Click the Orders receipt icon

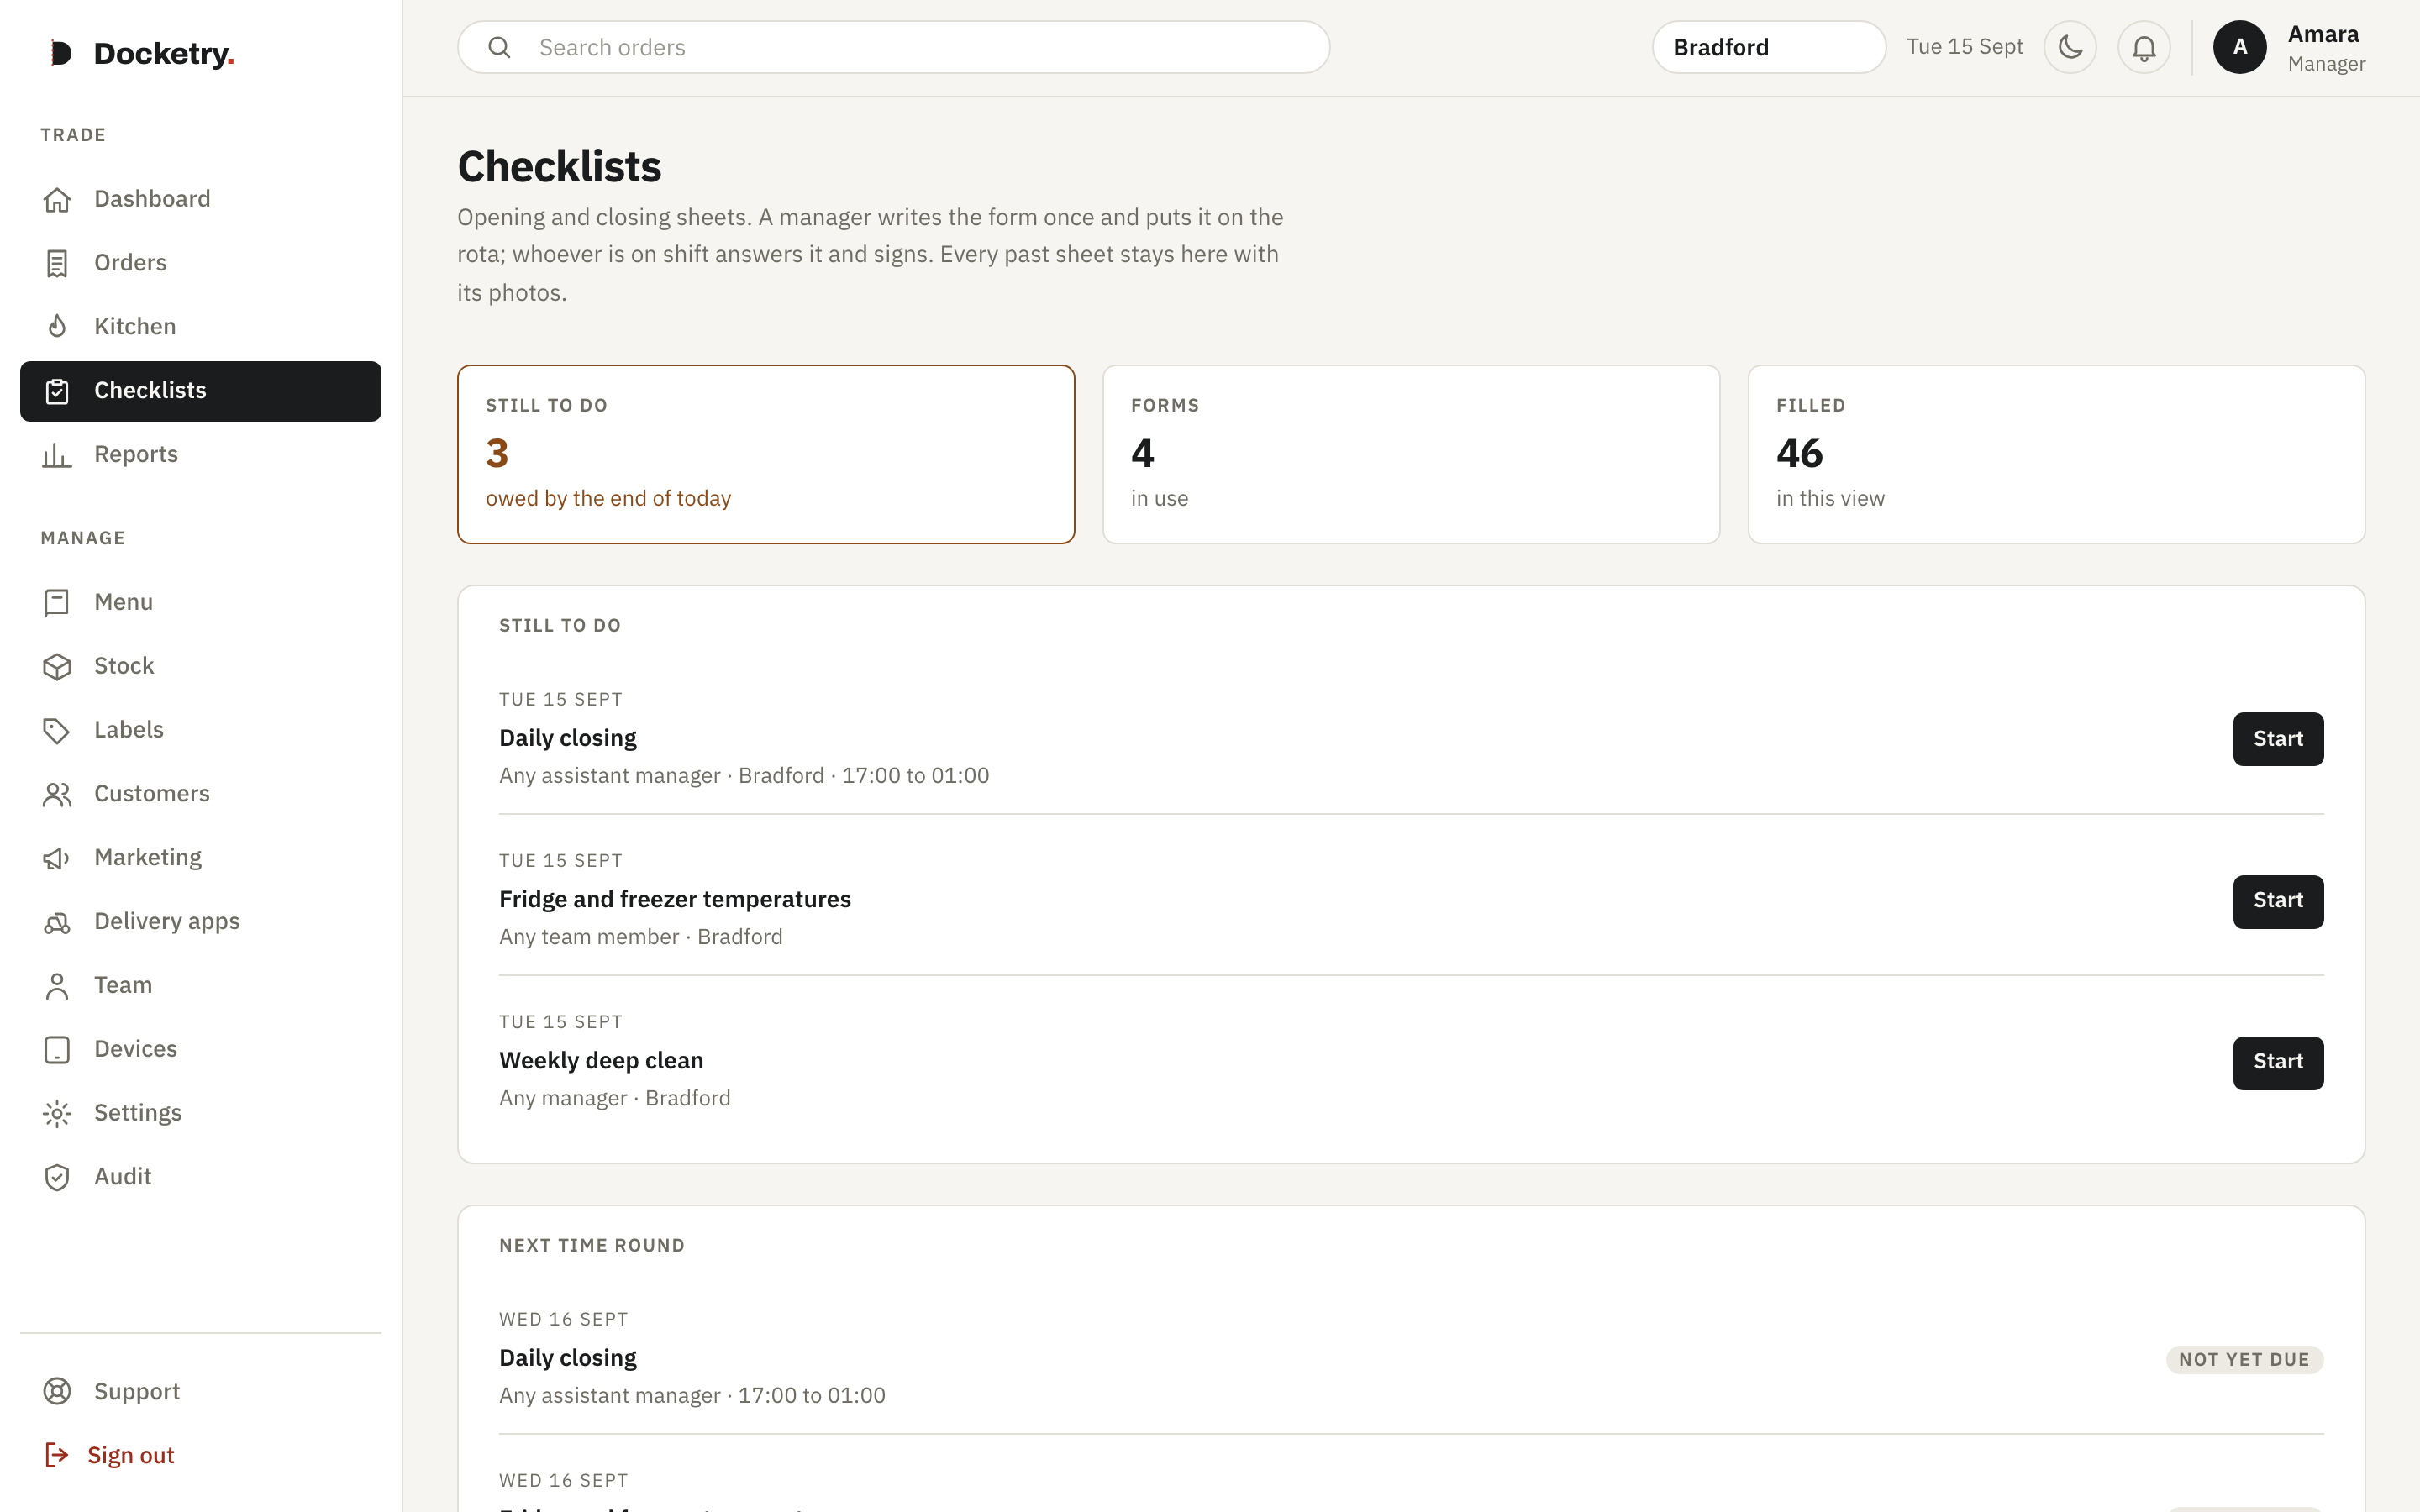click(57, 264)
